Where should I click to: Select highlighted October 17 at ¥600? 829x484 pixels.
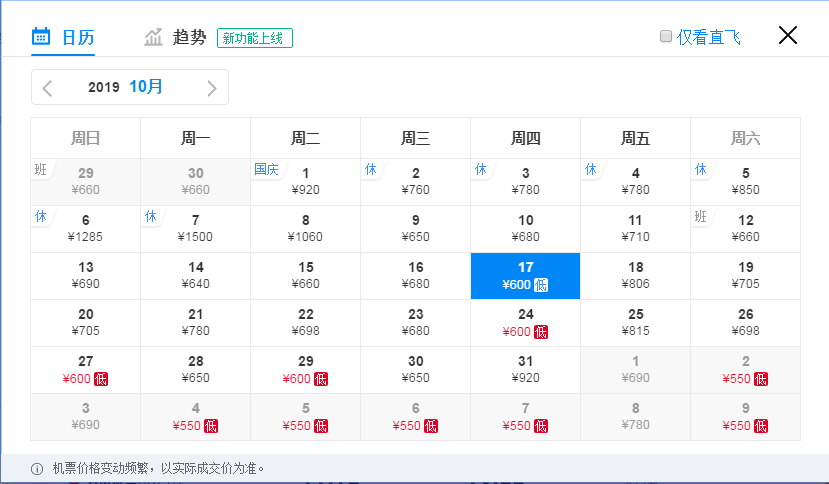(526, 276)
